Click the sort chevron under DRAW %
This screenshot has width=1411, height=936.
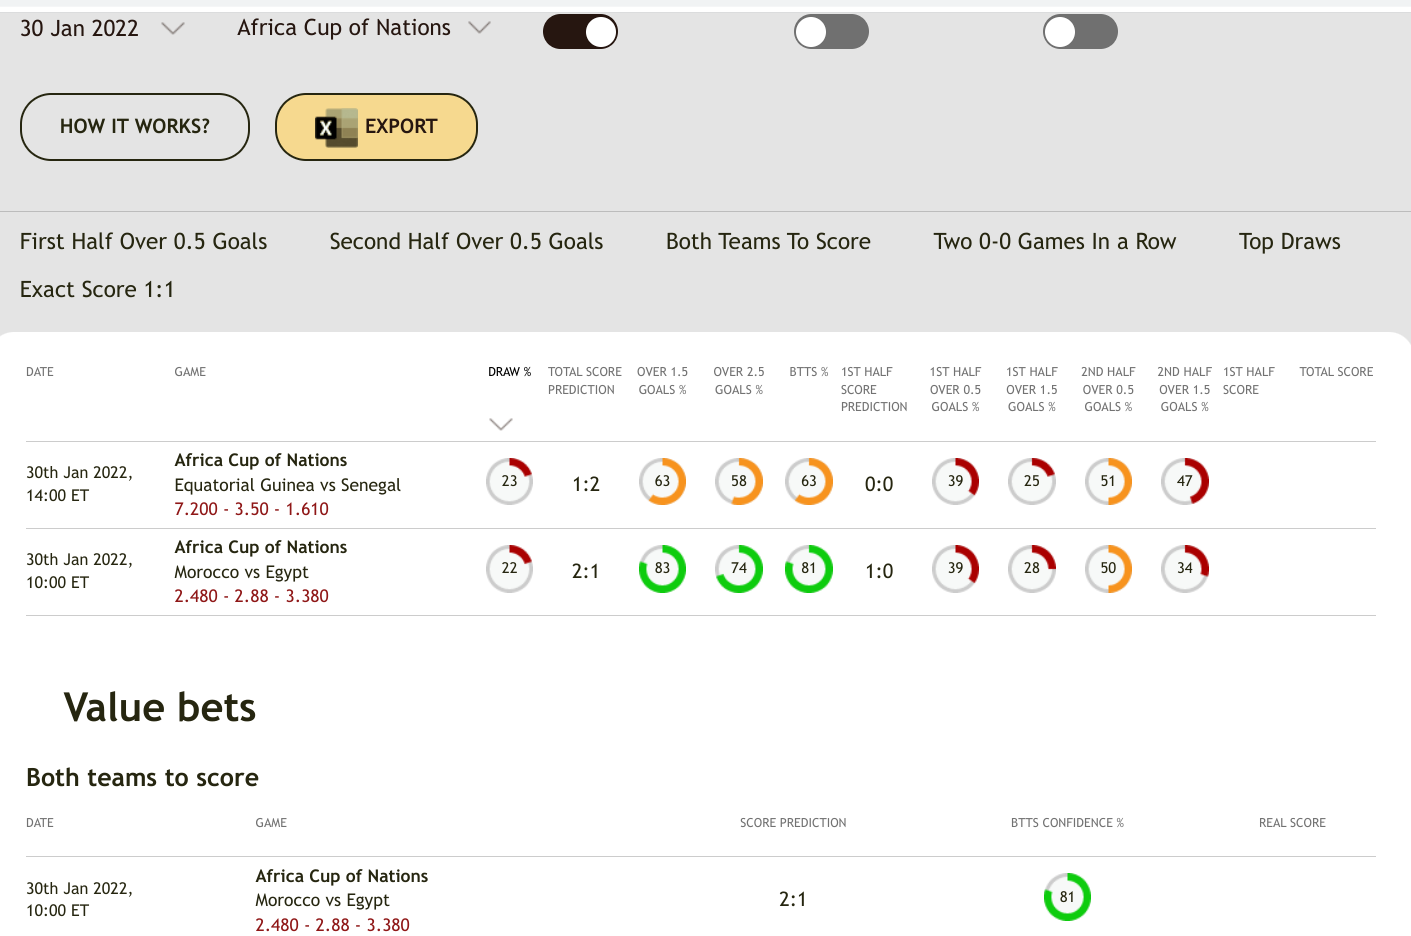501,424
